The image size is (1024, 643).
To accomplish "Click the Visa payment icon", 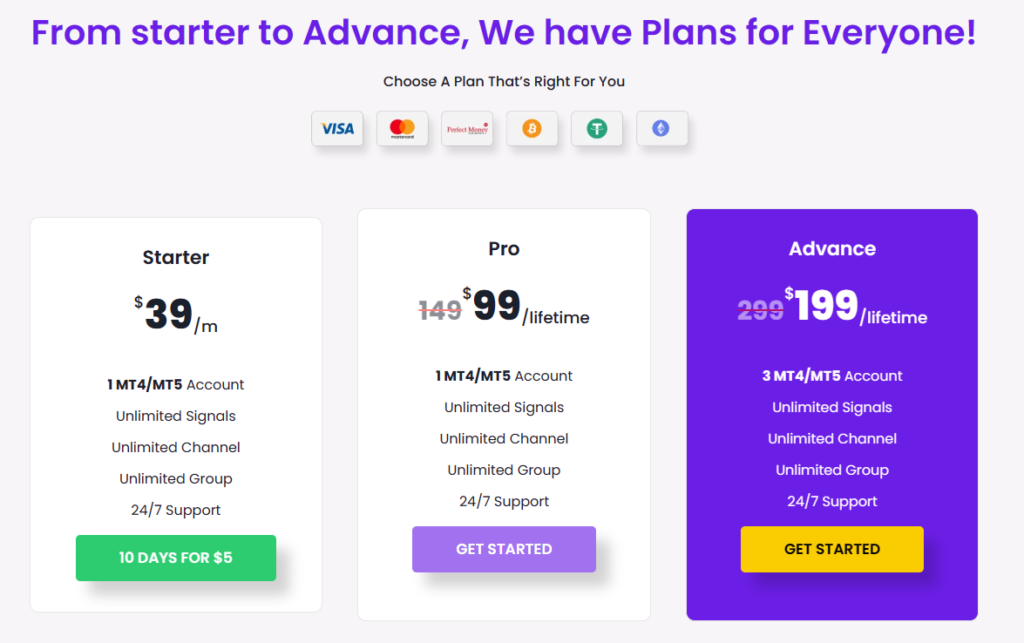I will click(337, 129).
